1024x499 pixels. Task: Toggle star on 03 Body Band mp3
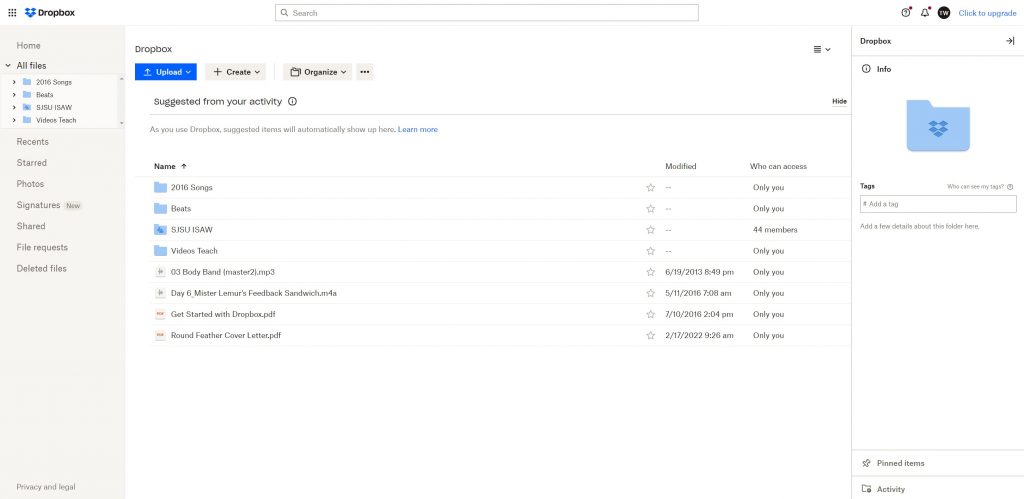click(650, 272)
